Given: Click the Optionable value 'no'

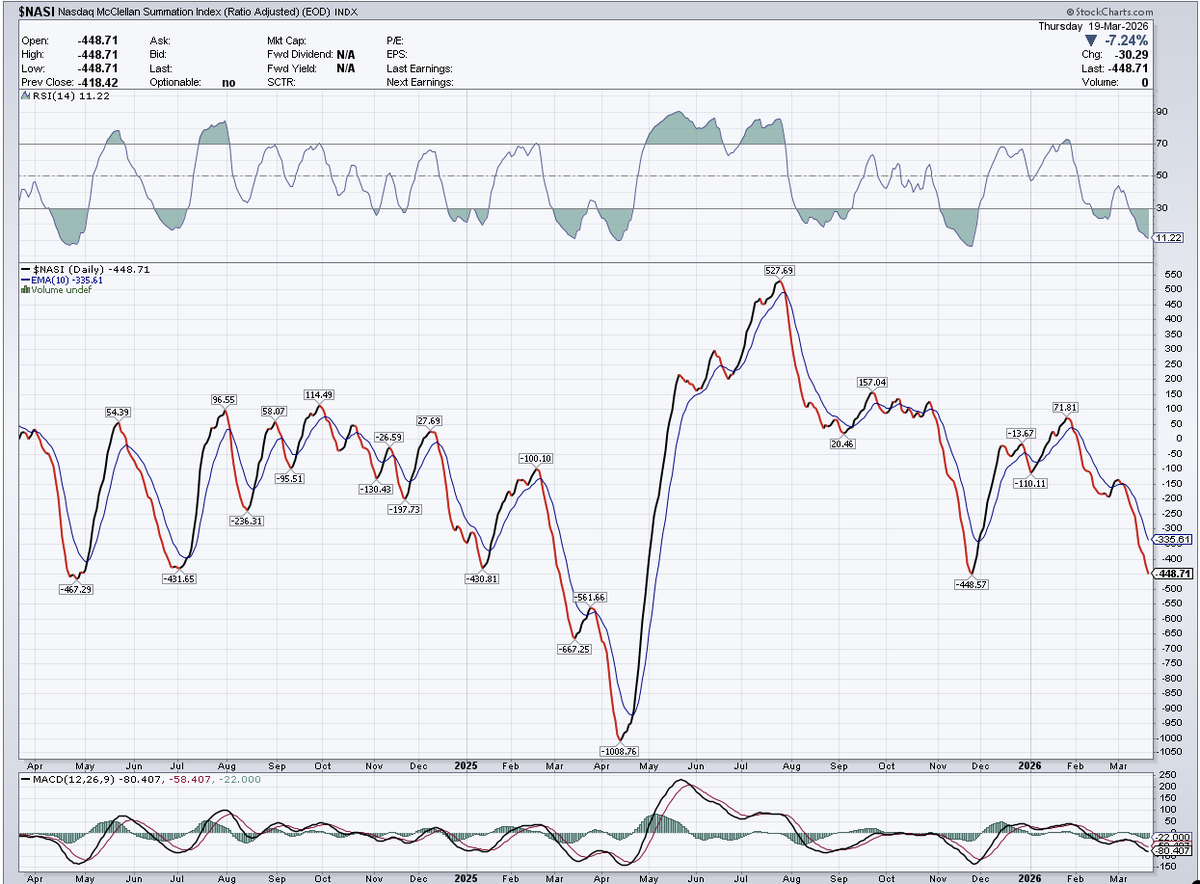Looking at the screenshot, I should click(229, 82).
